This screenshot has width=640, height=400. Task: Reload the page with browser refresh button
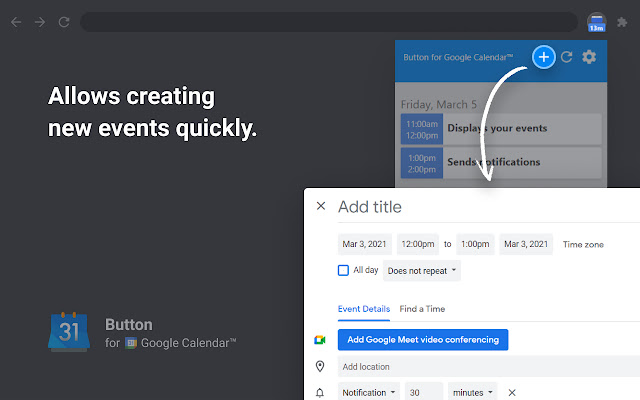coord(64,22)
